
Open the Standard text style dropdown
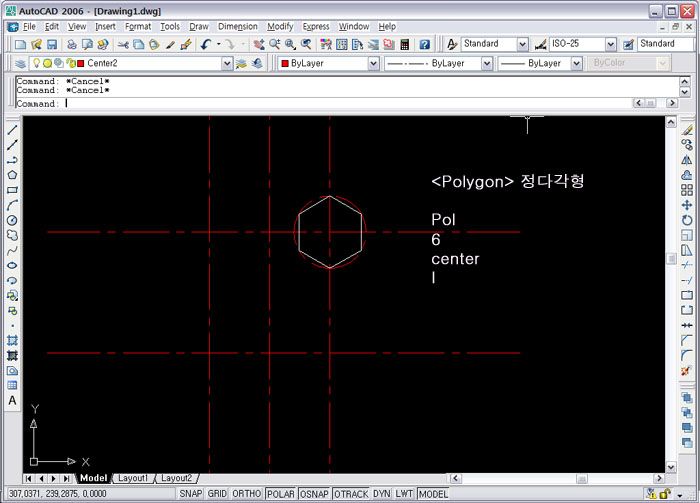[522, 44]
